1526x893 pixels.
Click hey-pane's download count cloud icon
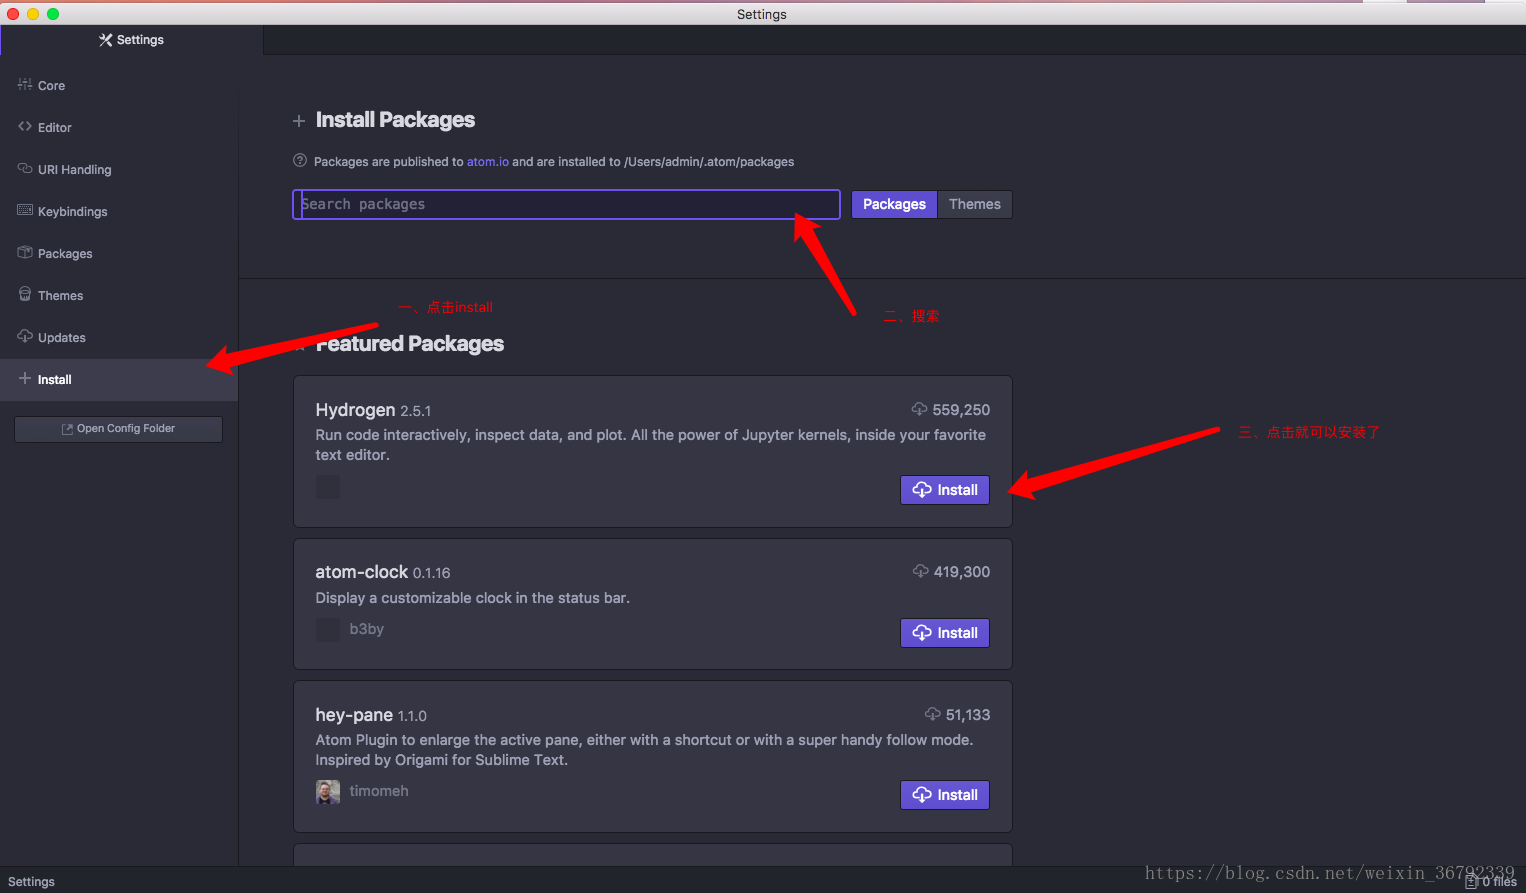933,714
